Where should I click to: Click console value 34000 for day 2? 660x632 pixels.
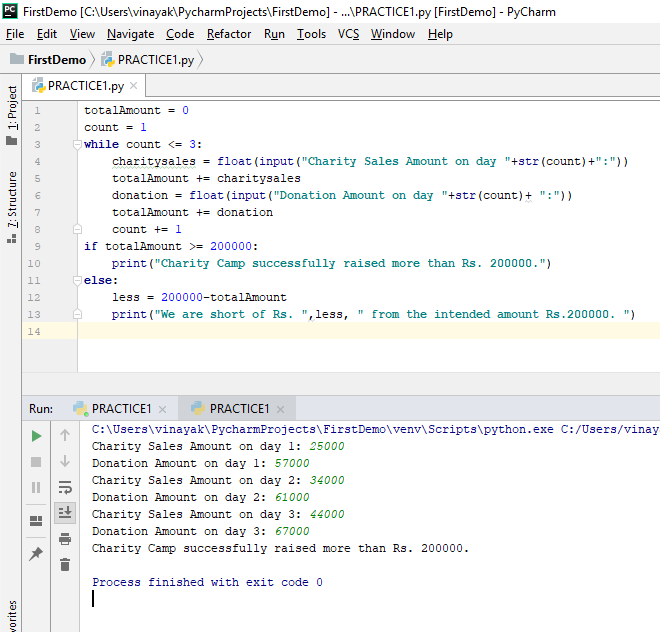click(x=327, y=480)
